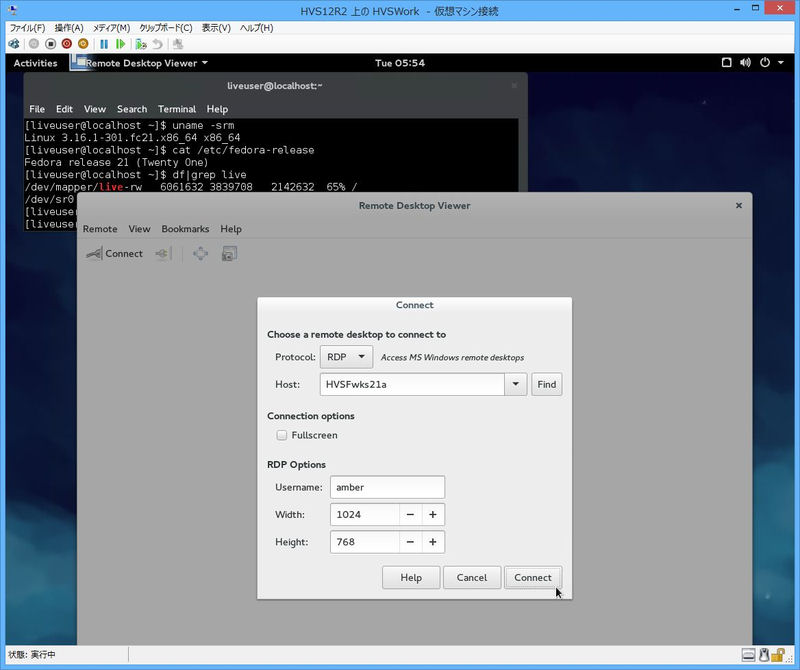800x670 pixels.
Task: Open the Terminal menu in the terminal window
Action: (177, 109)
